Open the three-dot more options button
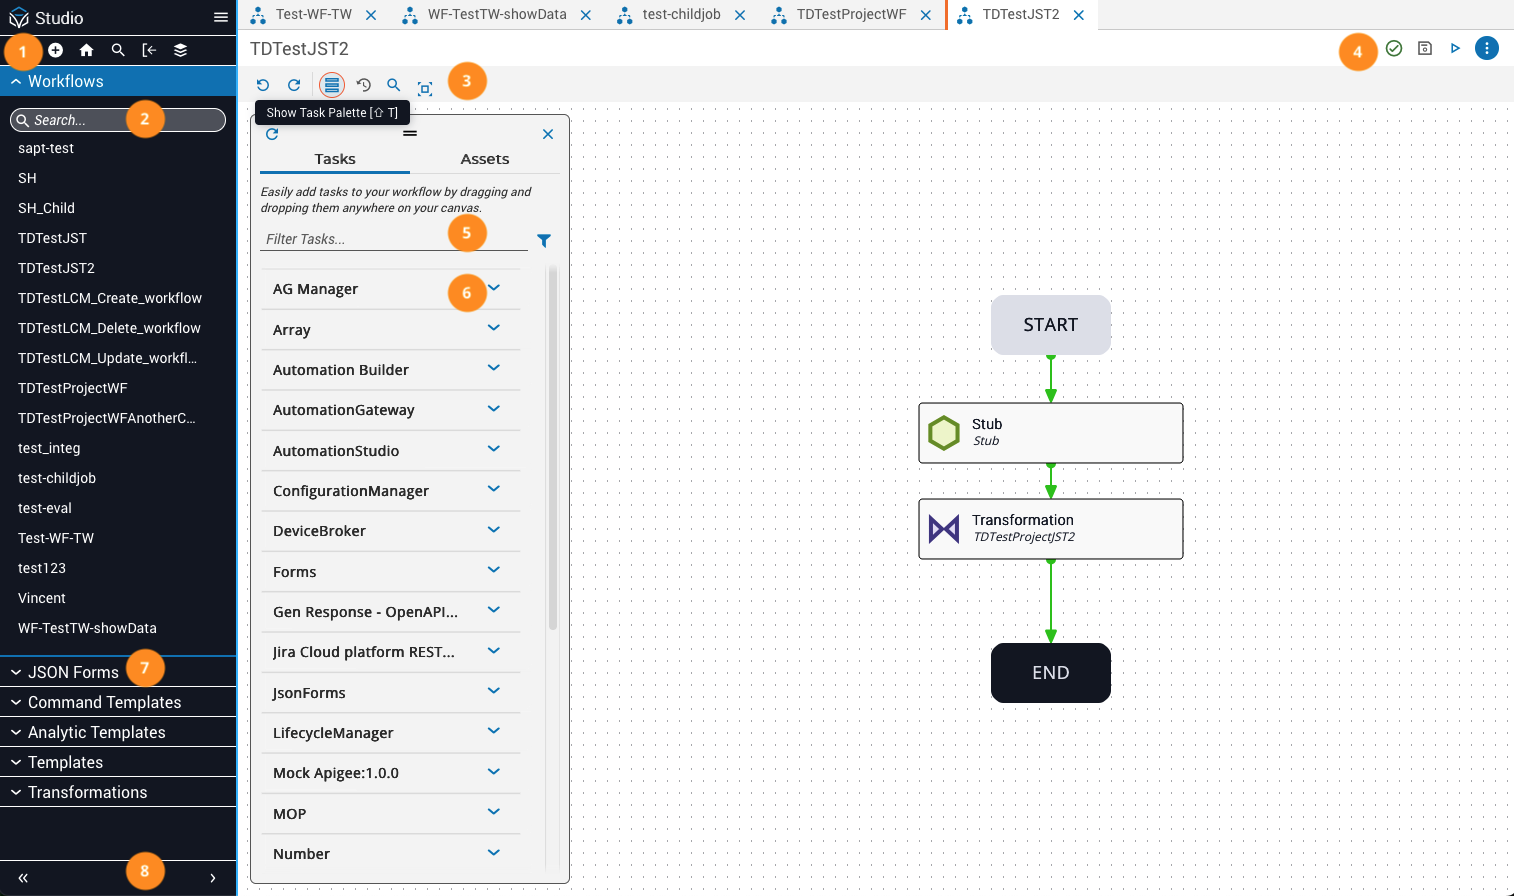This screenshot has width=1514, height=896. (x=1487, y=48)
